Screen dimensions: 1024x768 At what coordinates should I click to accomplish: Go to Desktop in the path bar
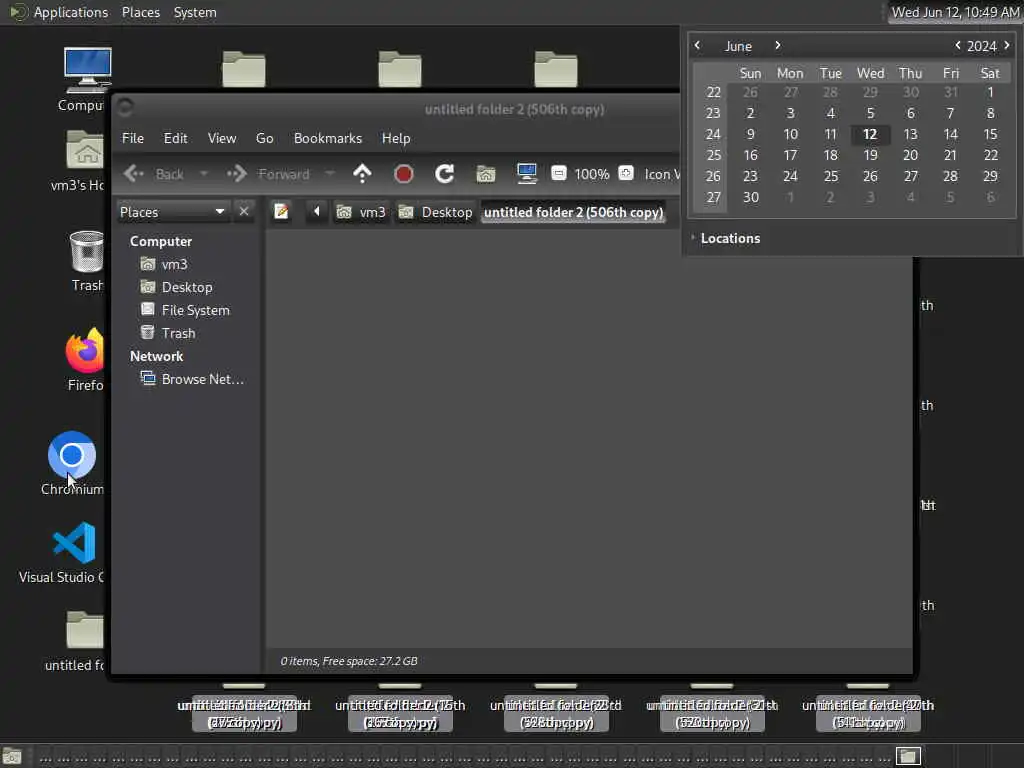(435, 212)
